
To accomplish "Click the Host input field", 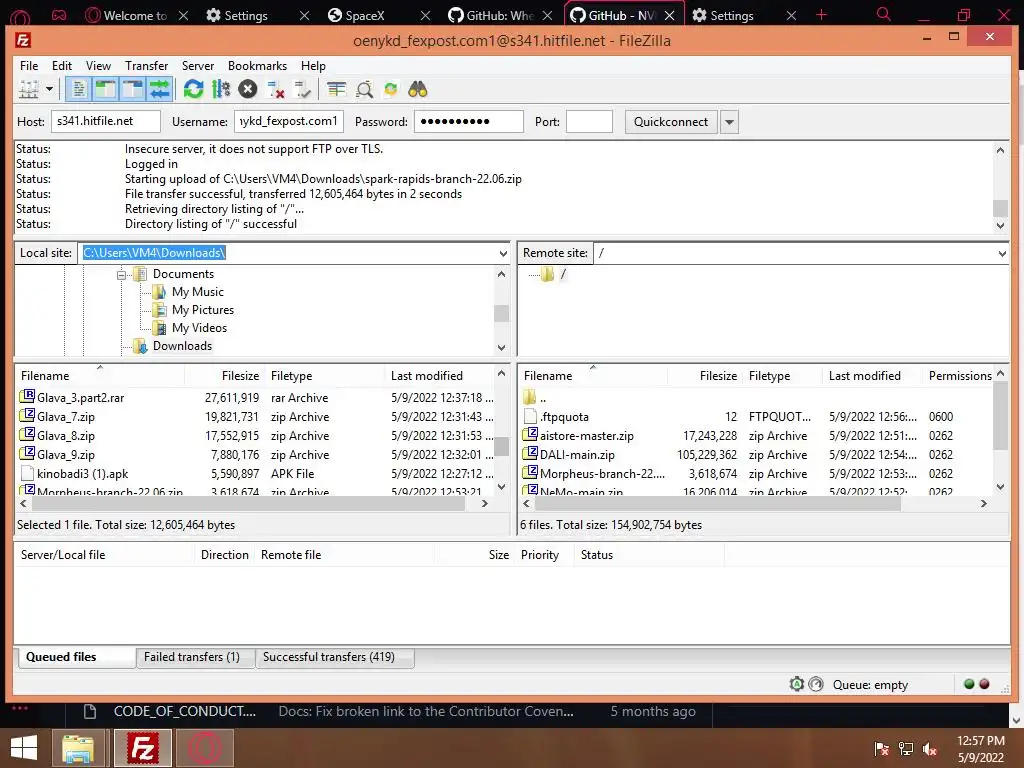I will [x=106, y=121].
